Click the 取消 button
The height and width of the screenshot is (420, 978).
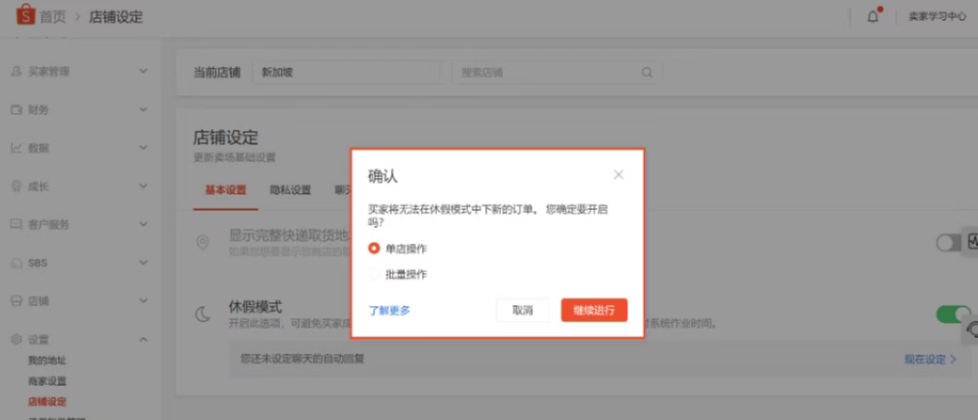tap(523, 310)
